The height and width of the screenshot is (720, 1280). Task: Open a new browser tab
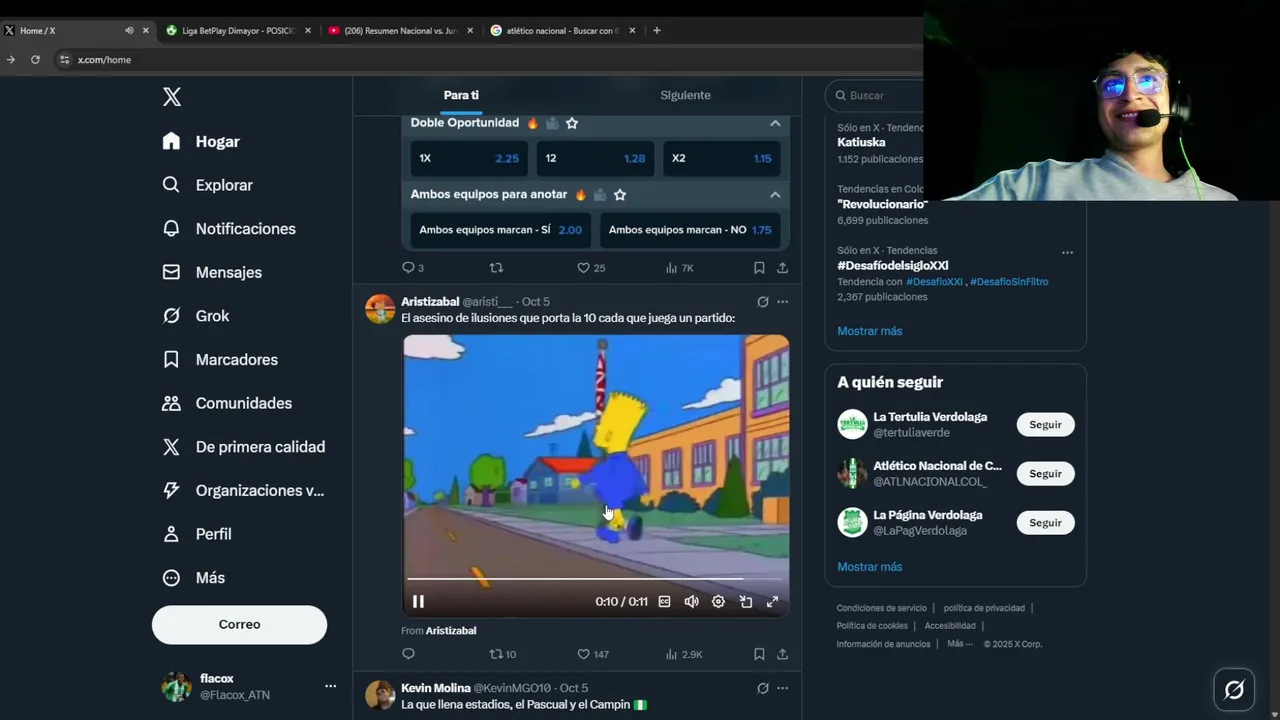tap(657, 31)
